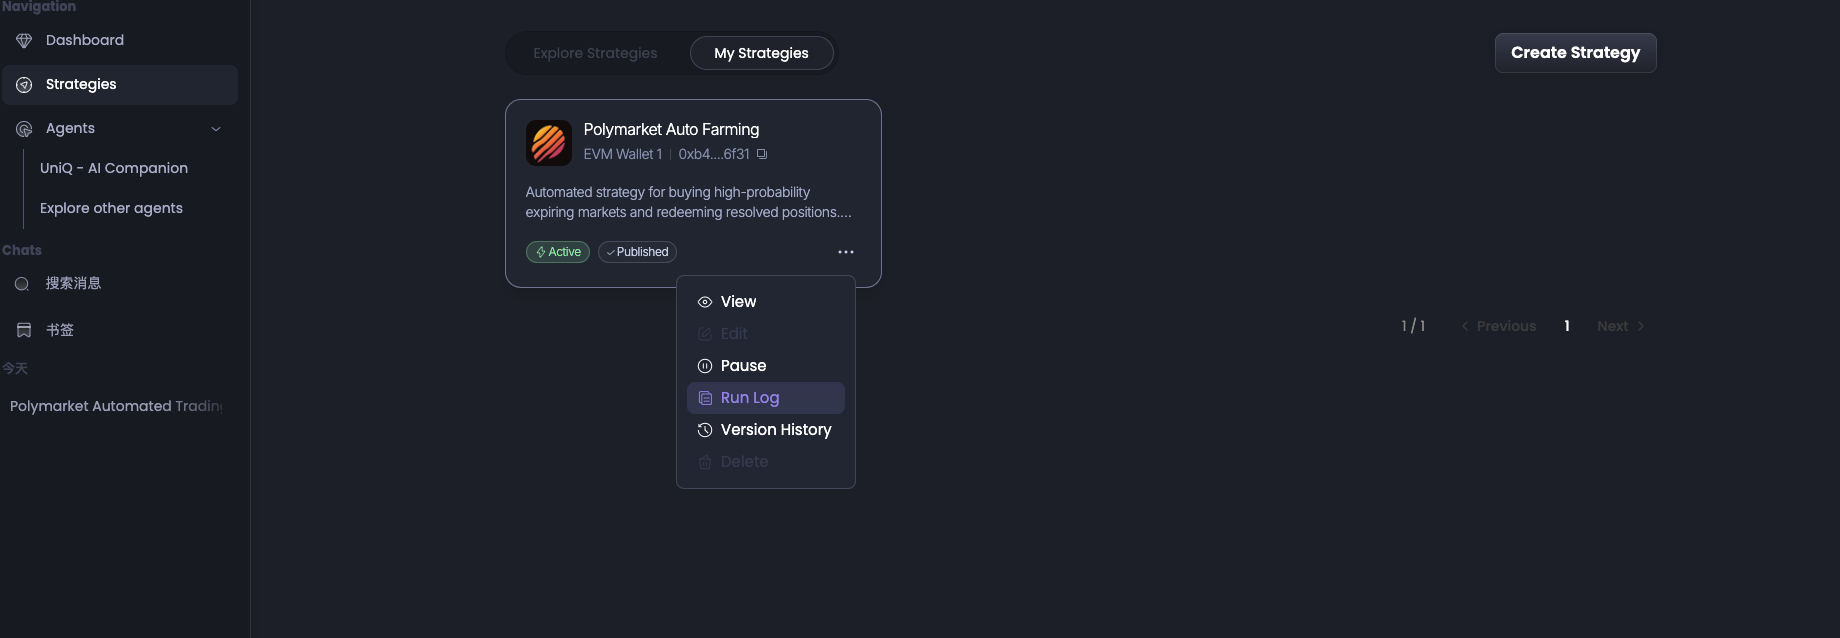
Task: Open the three-dot strategy options menu
Action: (846, 252)
